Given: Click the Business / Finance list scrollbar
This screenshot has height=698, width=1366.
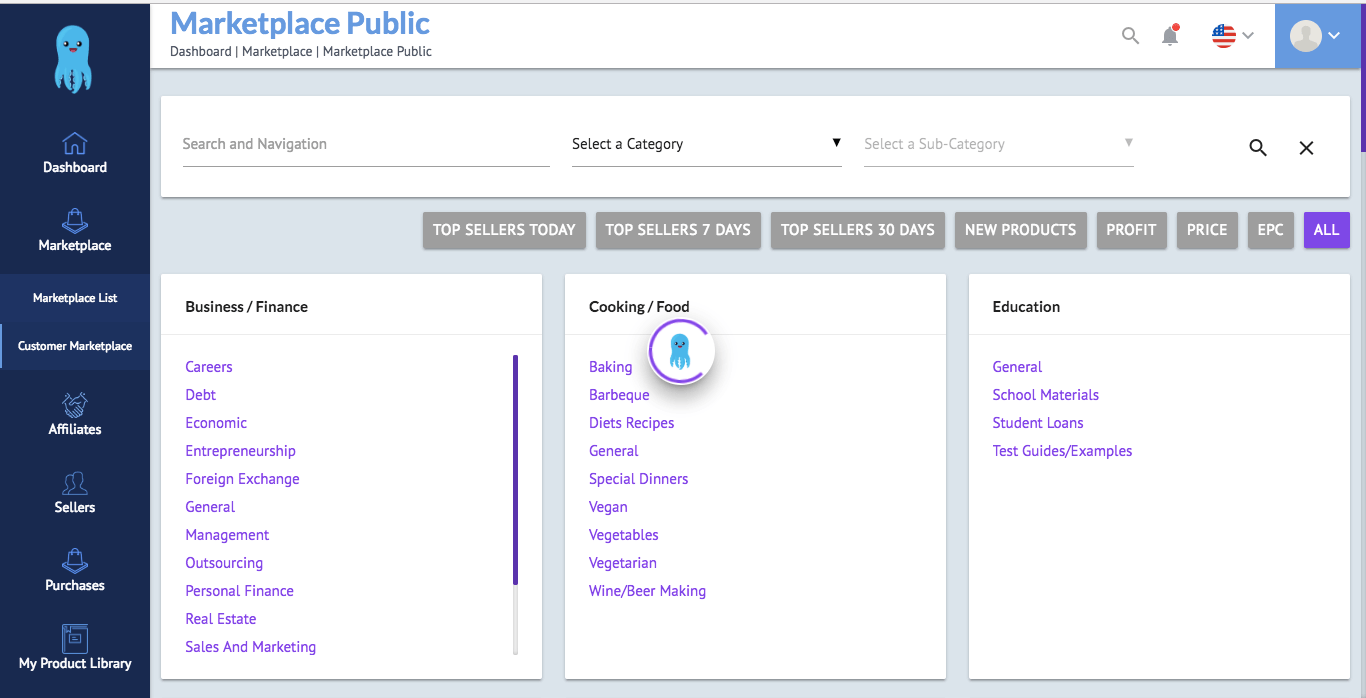Looking at the screenshot, I should (516, 470).
